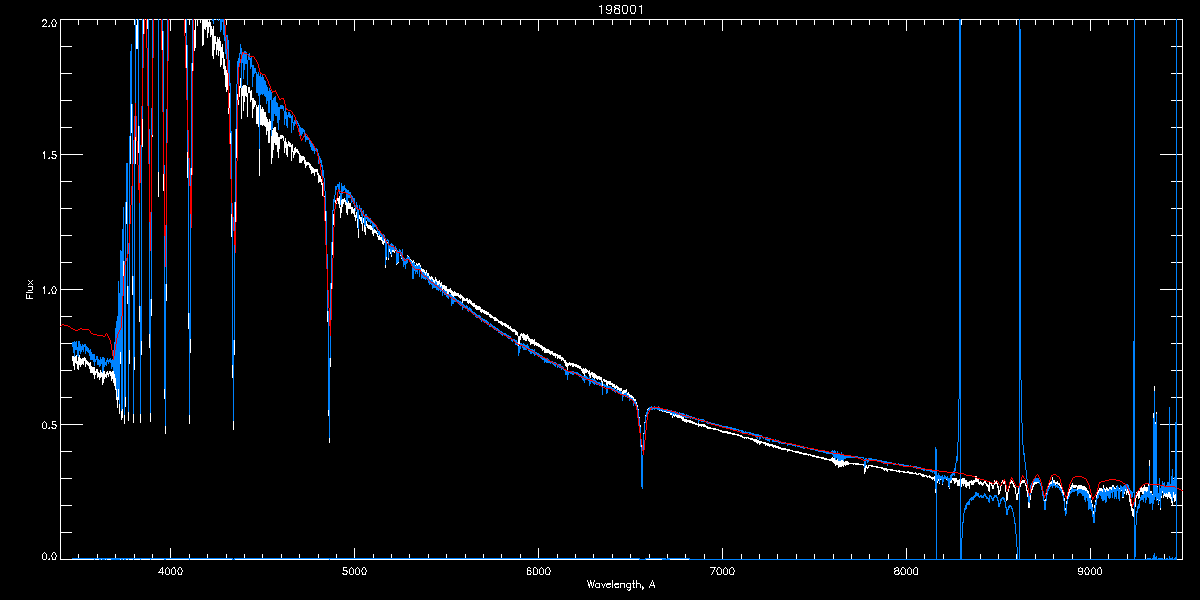Screen dimensions: 1200x600
Task: Click the Flux y-axis label
Action: coord(30,289)
